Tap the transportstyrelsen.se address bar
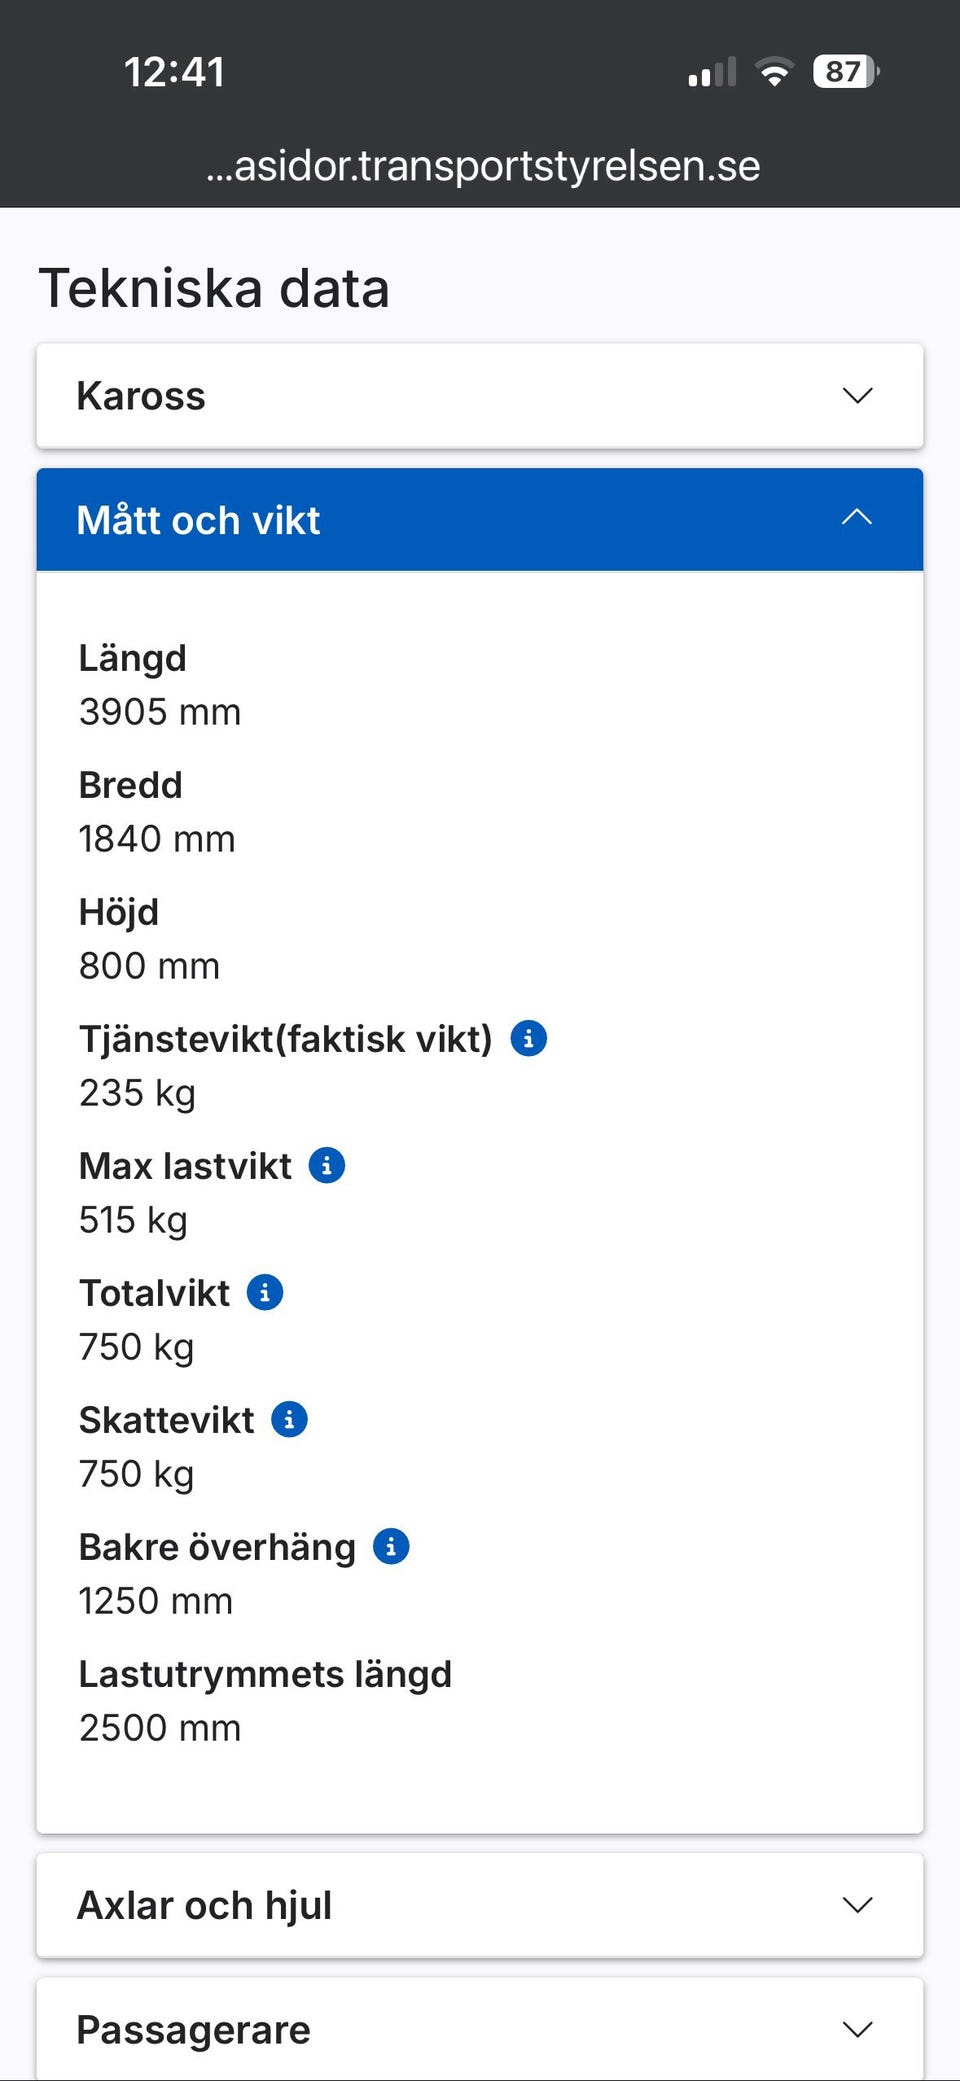Image resolution: width=960 pixels, height=2081 pixels. (483, 166)
